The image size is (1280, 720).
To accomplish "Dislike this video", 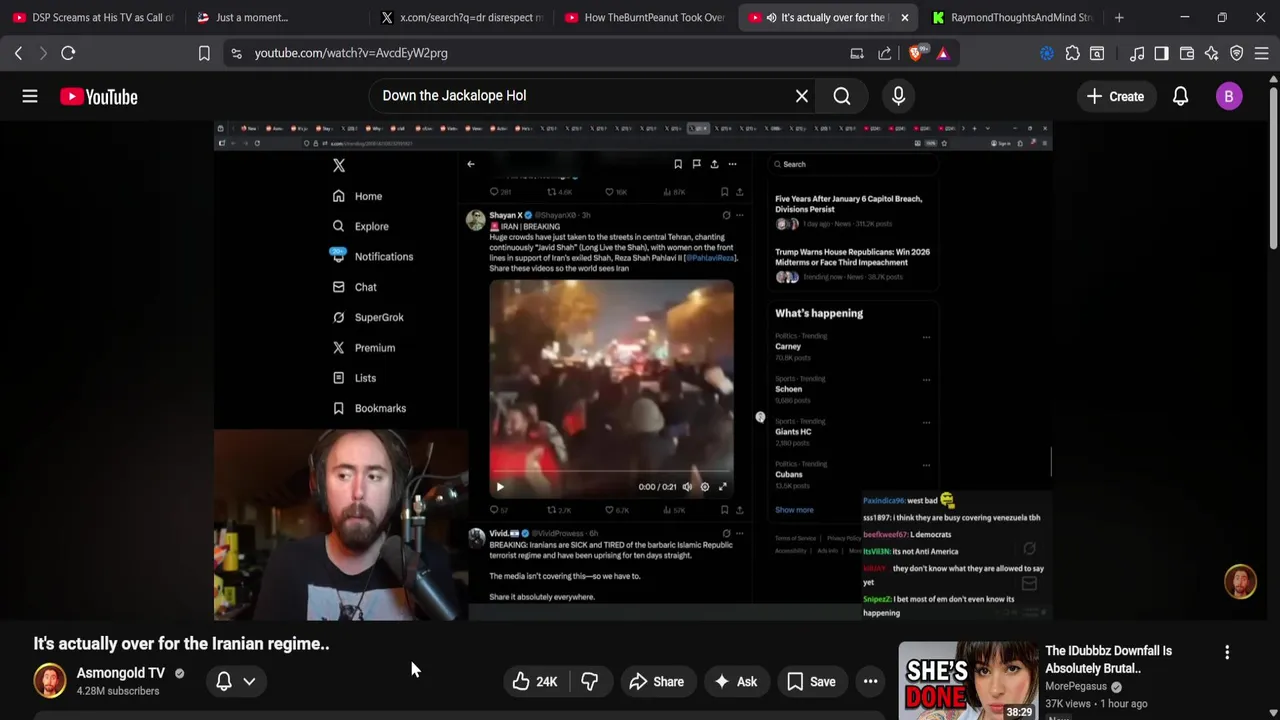I will [590, 681].
